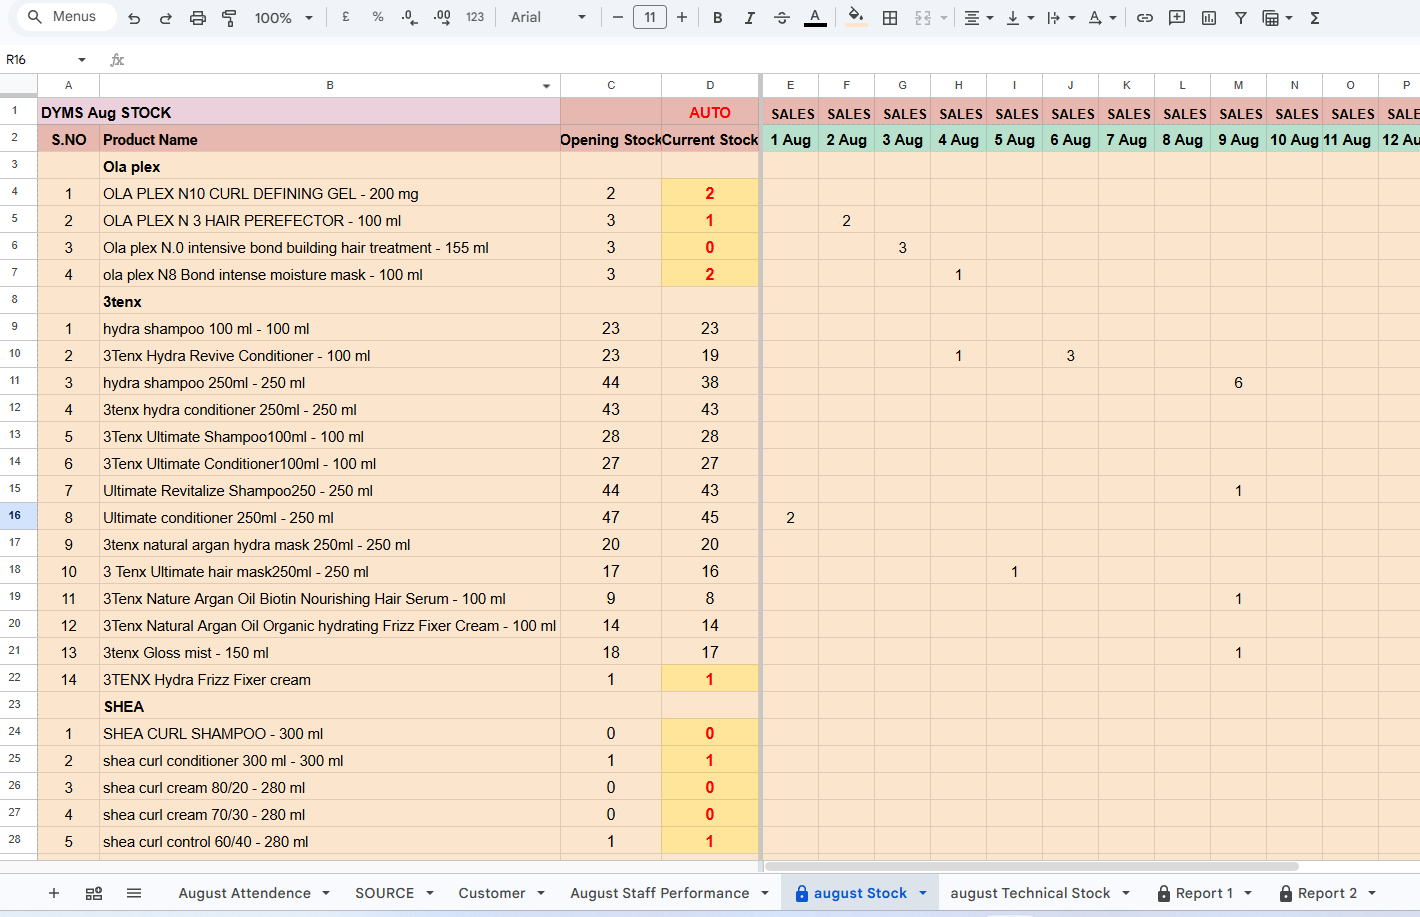Decrease font size with minus icon
This screenshot has height=917, width=1420.
tap(617, 17)
